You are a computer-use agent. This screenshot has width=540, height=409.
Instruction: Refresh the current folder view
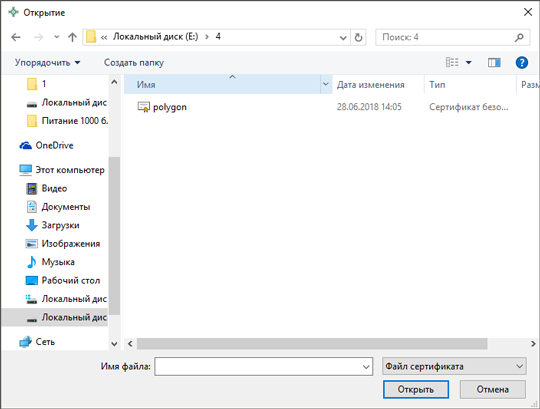click(x=358, y=37)
